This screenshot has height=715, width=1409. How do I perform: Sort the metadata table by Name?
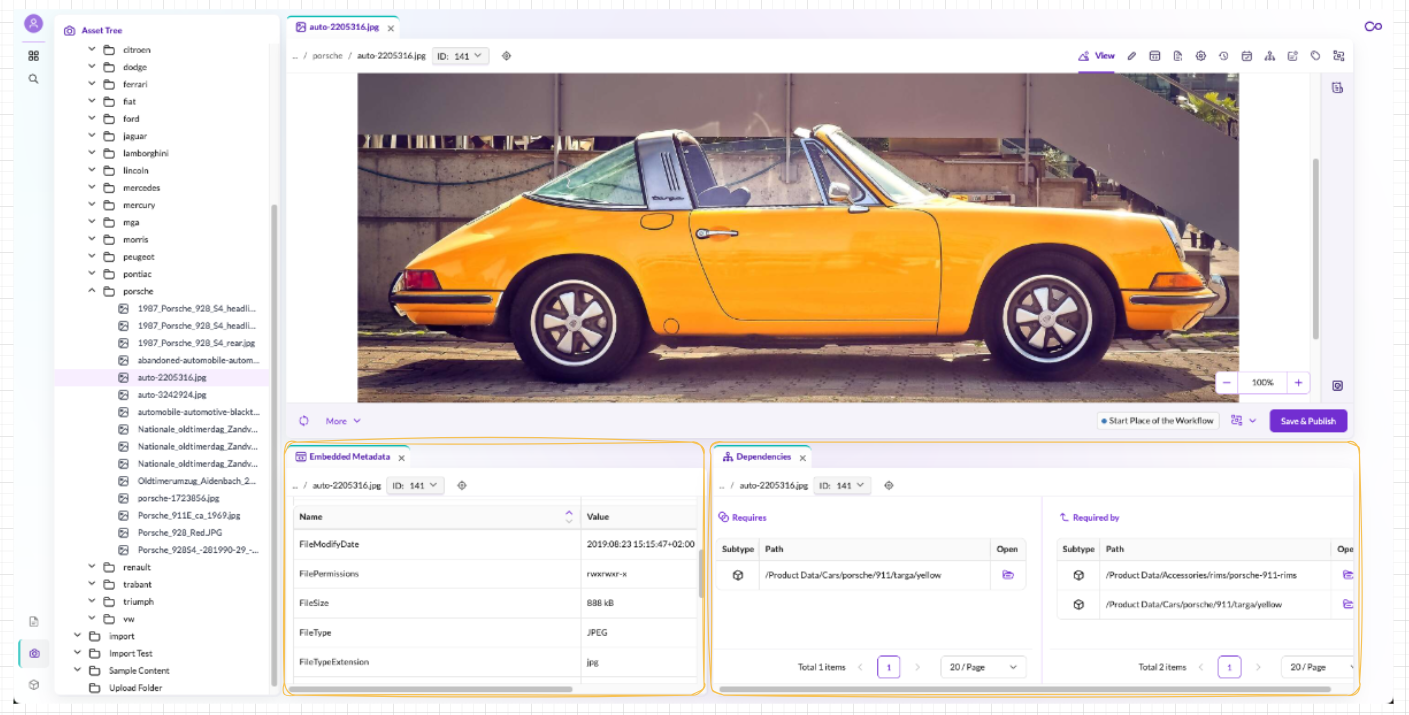point(569,516)
